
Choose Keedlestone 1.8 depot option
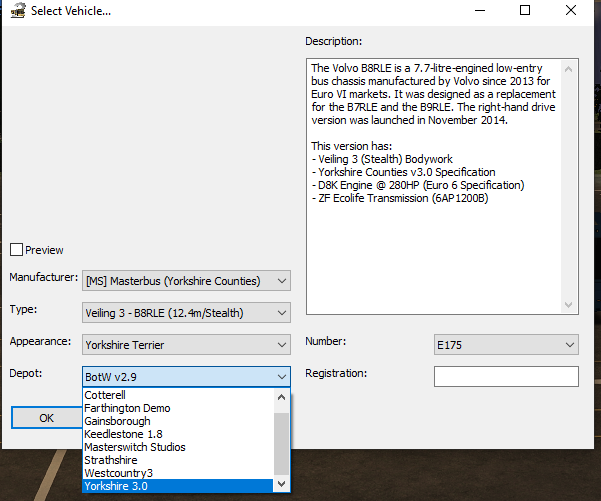[178, 434]
